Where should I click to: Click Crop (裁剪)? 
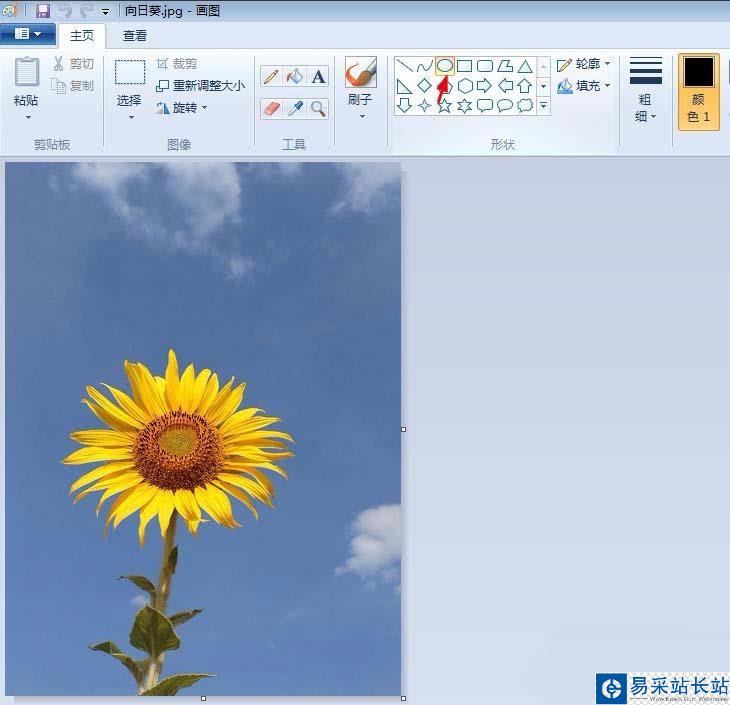point(177,64)
